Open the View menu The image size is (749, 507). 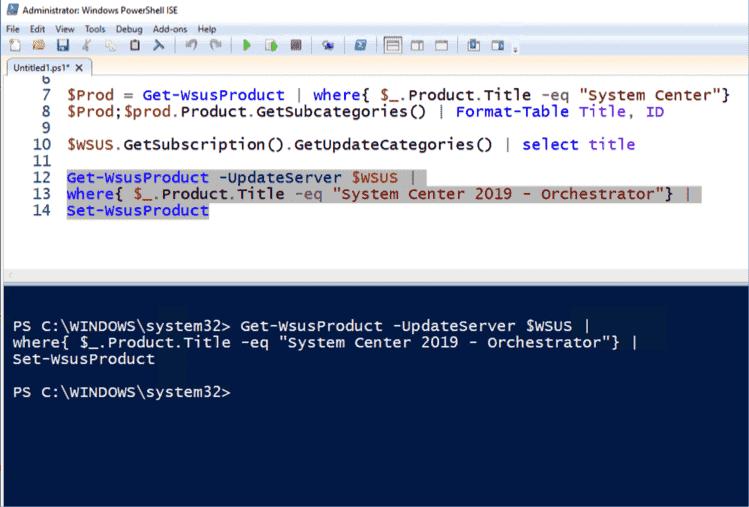pos(64,29)
